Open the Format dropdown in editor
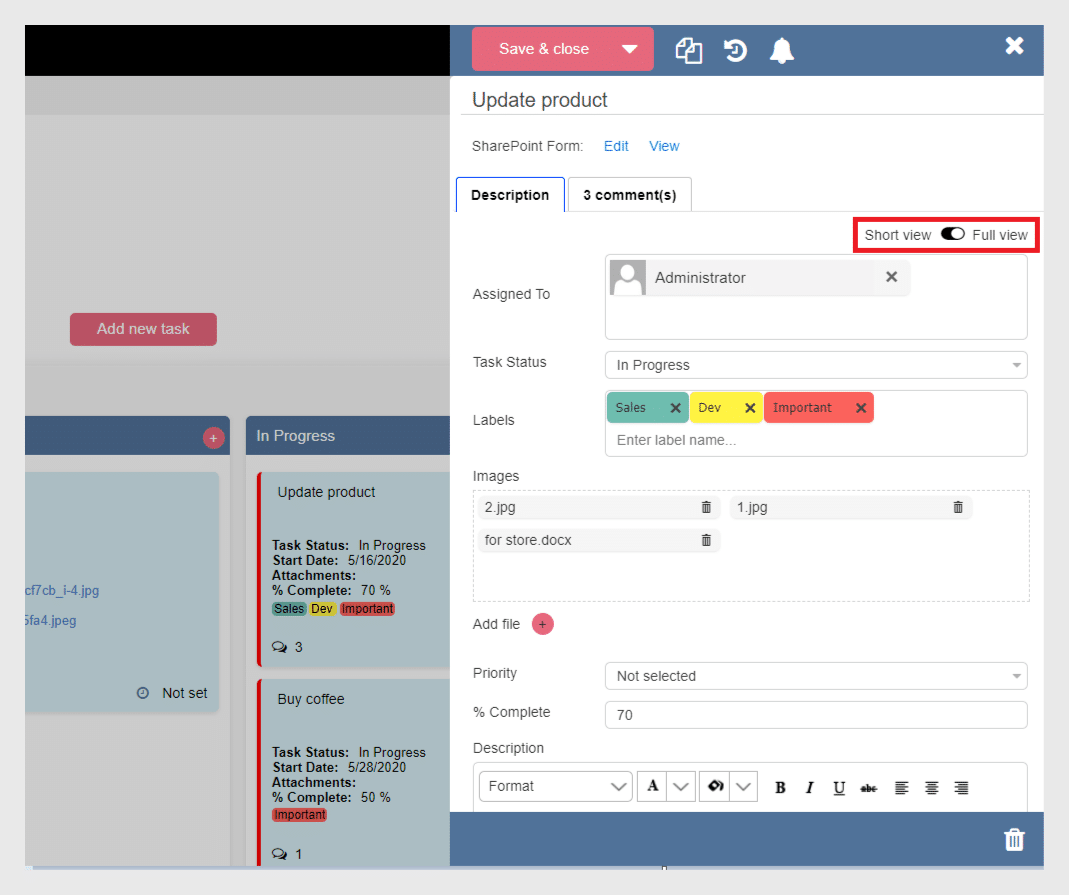1069x895 pixels. click(x=555, y=786)
